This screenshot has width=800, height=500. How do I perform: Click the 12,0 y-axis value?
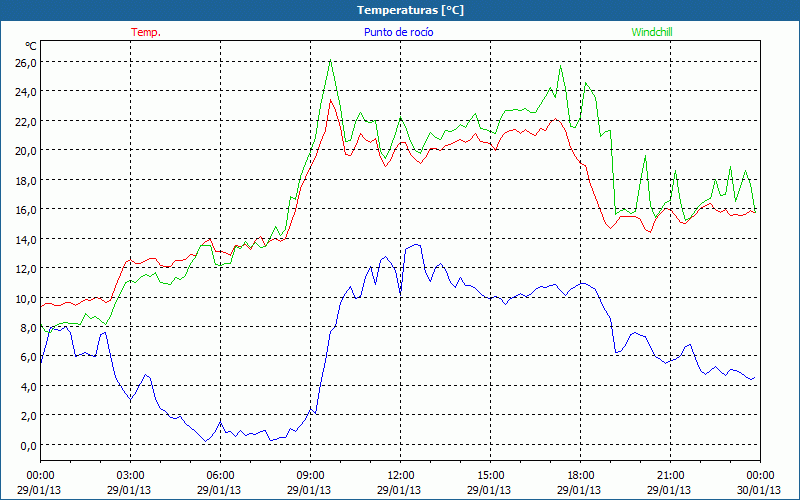[x=26, y=268]
